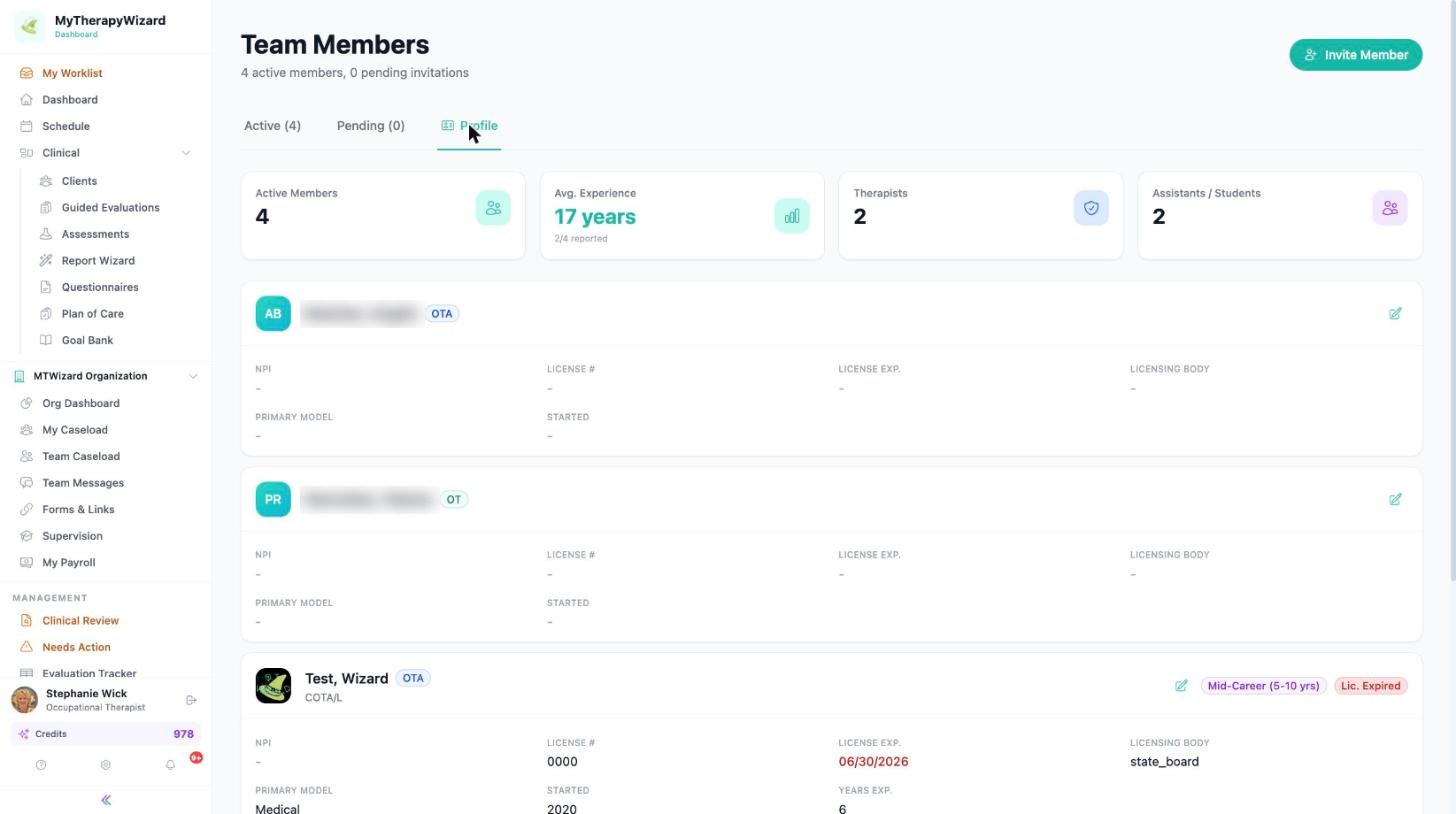The width and height of the screenshot is (1456, 814).
Task: Open Forms & Links
Action: (78, 509)
